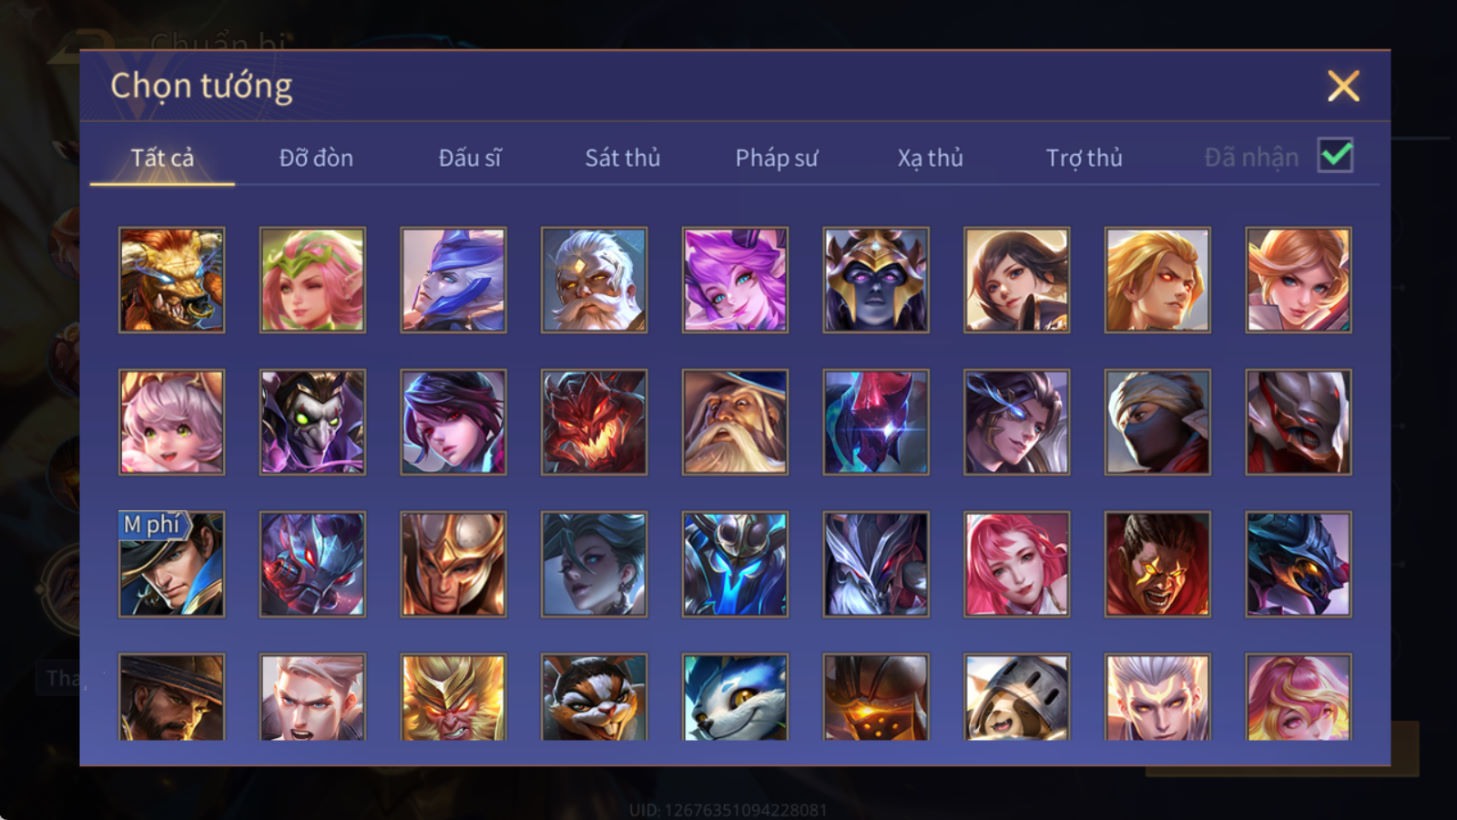The width and height of the screenshot is (1457, 820).
Task: Open the 'Sát thủ' tab
Action: point(623,158)
